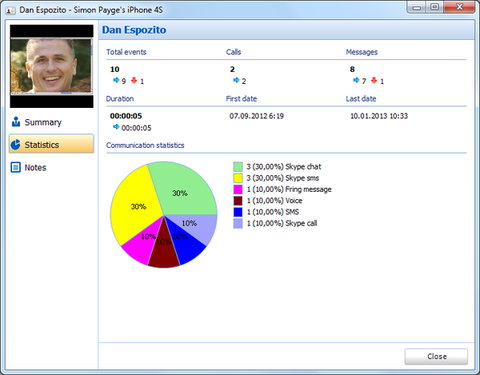Click the blue outgoing arrow under Total events
This screenshot has width=480, height=375.
(x=116, y=80)
